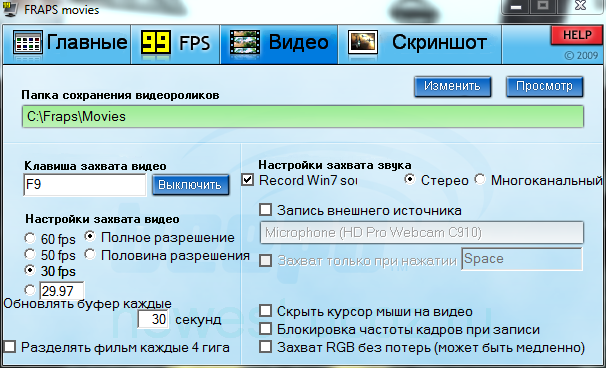
Task: Switch to the FPS tab
Action: tap(176, 44)
